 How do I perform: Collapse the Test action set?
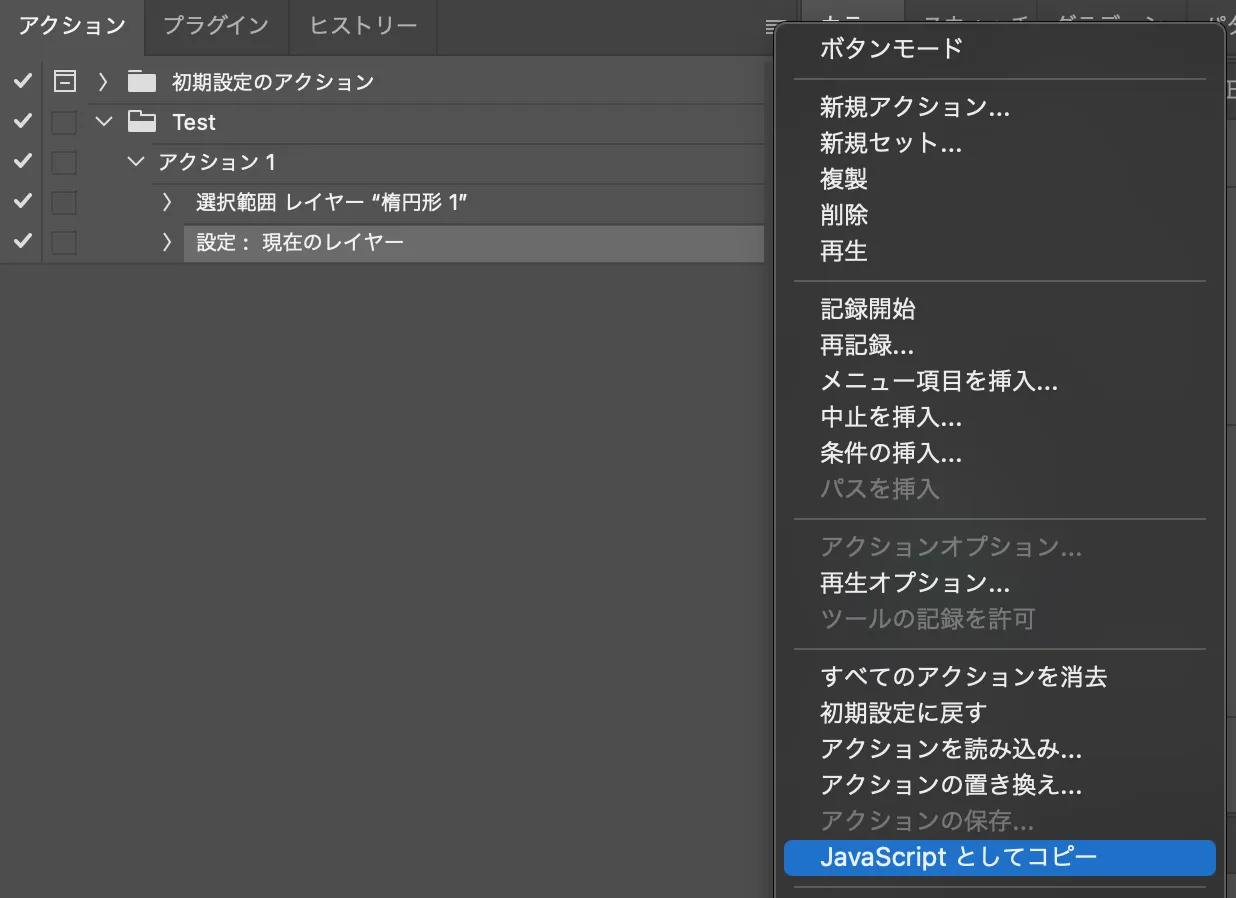(x=103, y=122)
